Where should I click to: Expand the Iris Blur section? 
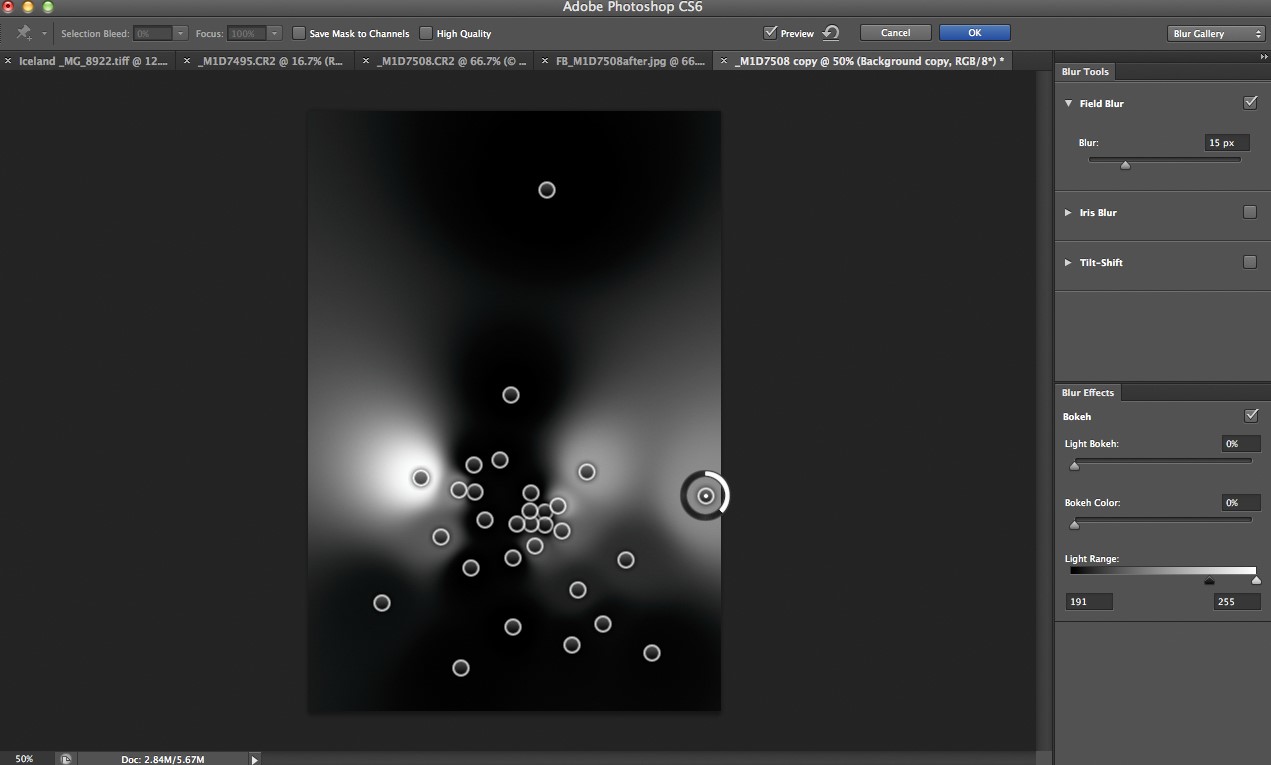tap(1068, 212)
